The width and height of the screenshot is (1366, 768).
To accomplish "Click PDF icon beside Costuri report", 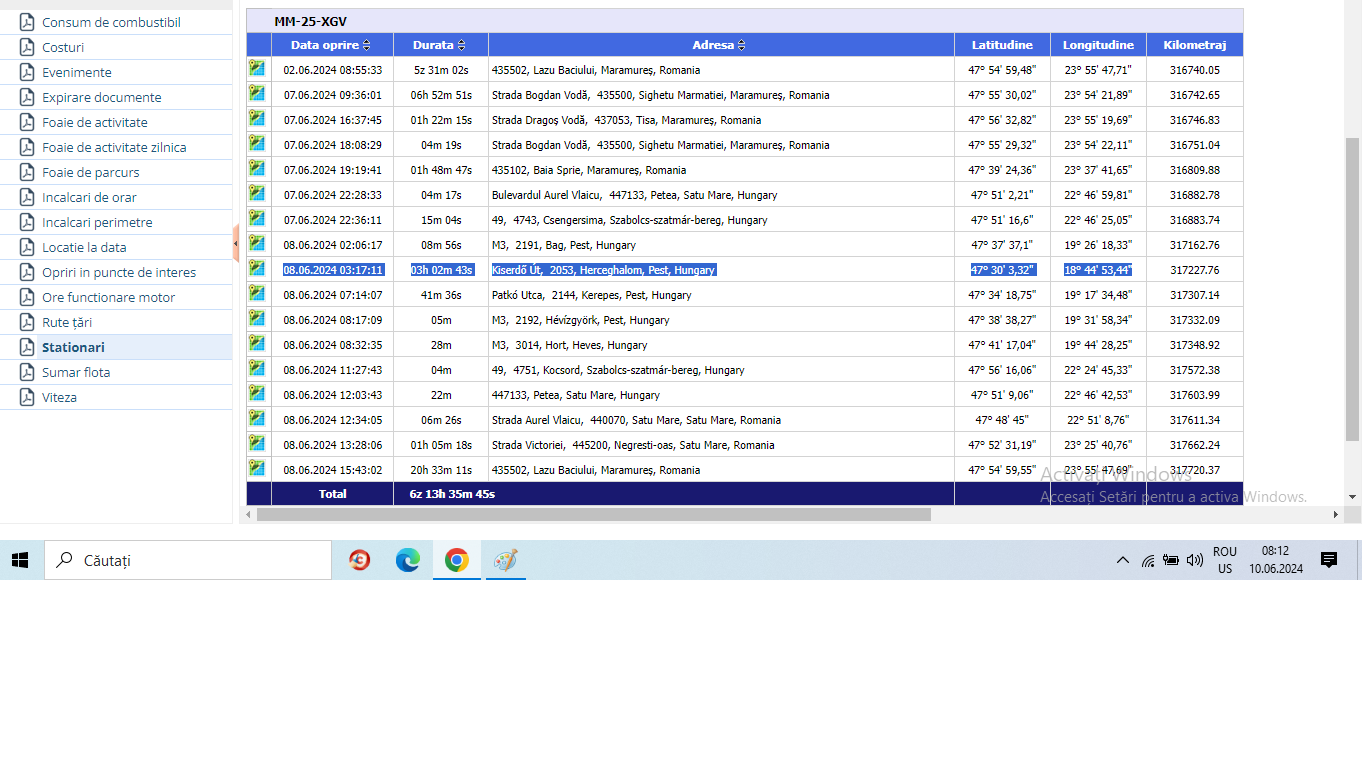I will [26, 47].
